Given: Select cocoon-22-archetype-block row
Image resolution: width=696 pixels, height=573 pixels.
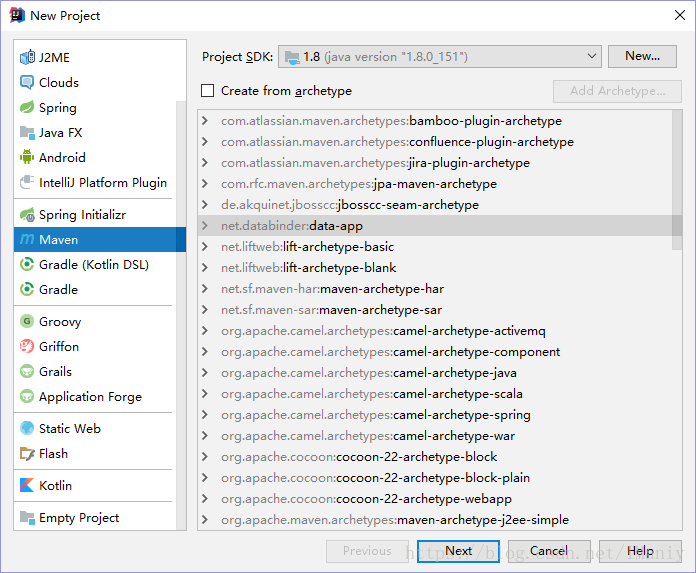Looking at the screenshot, I should (435, 457).
